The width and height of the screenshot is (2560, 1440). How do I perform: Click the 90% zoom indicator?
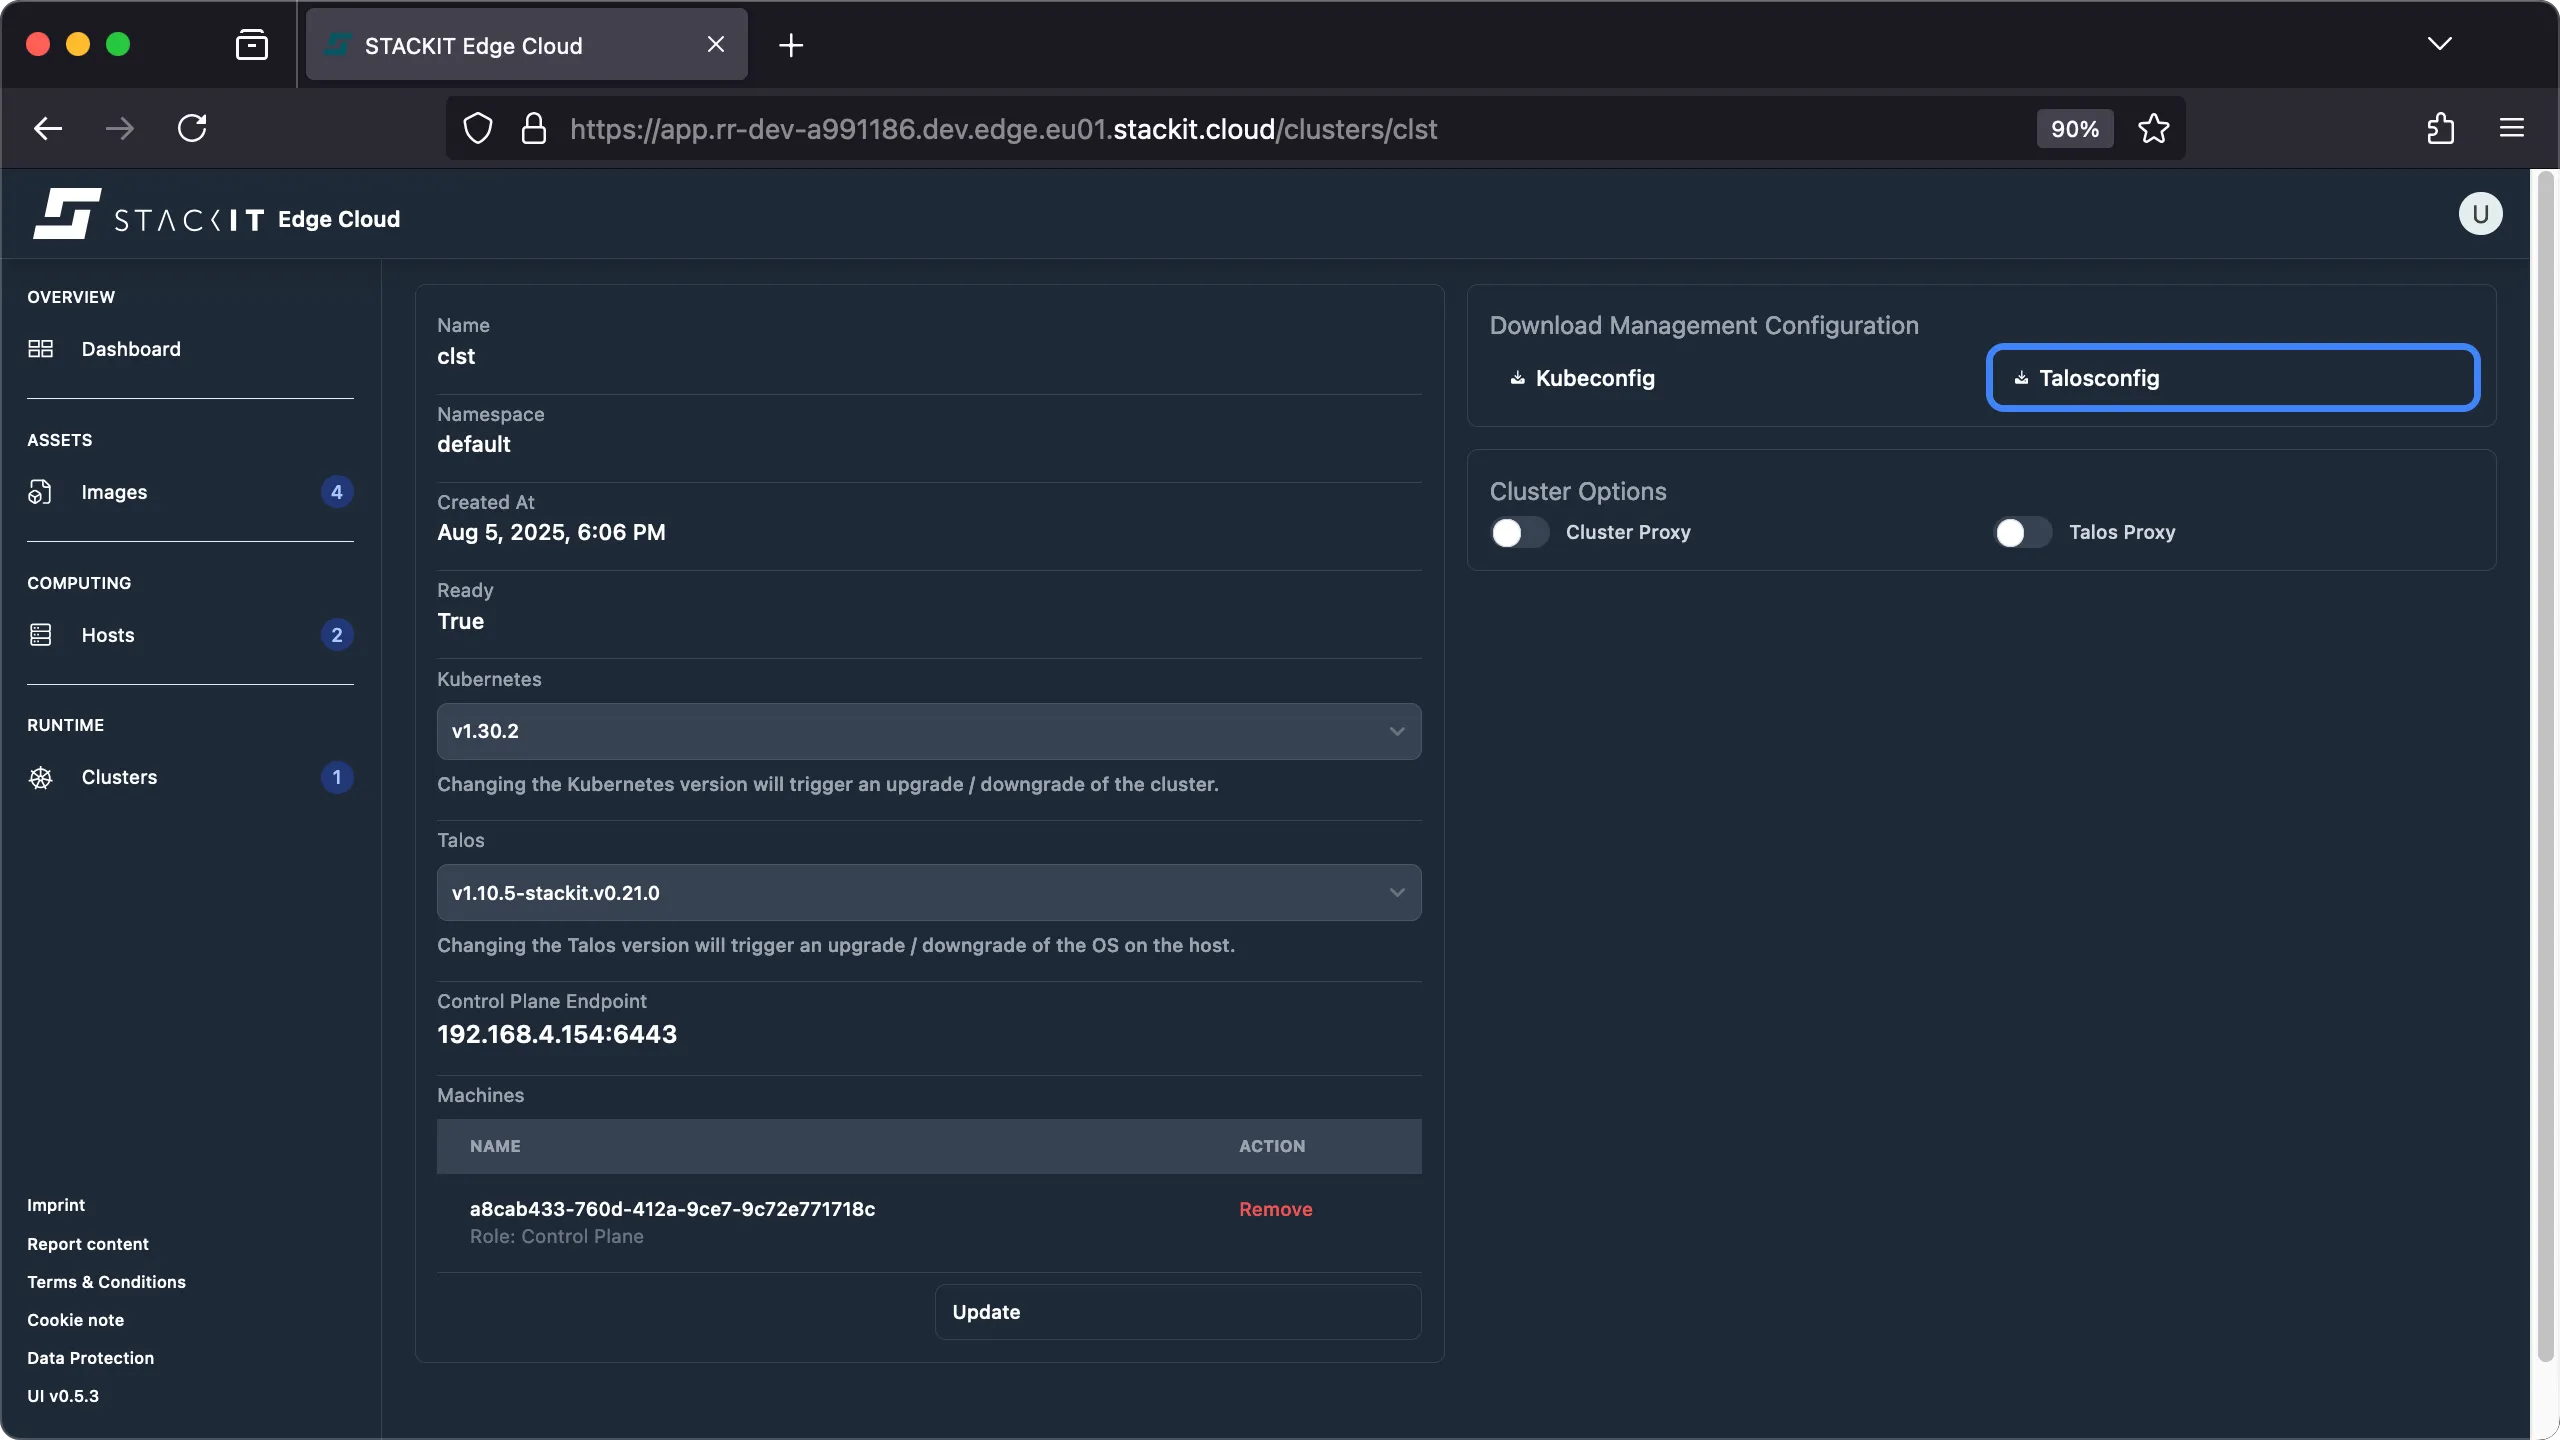click(2073, 128)
